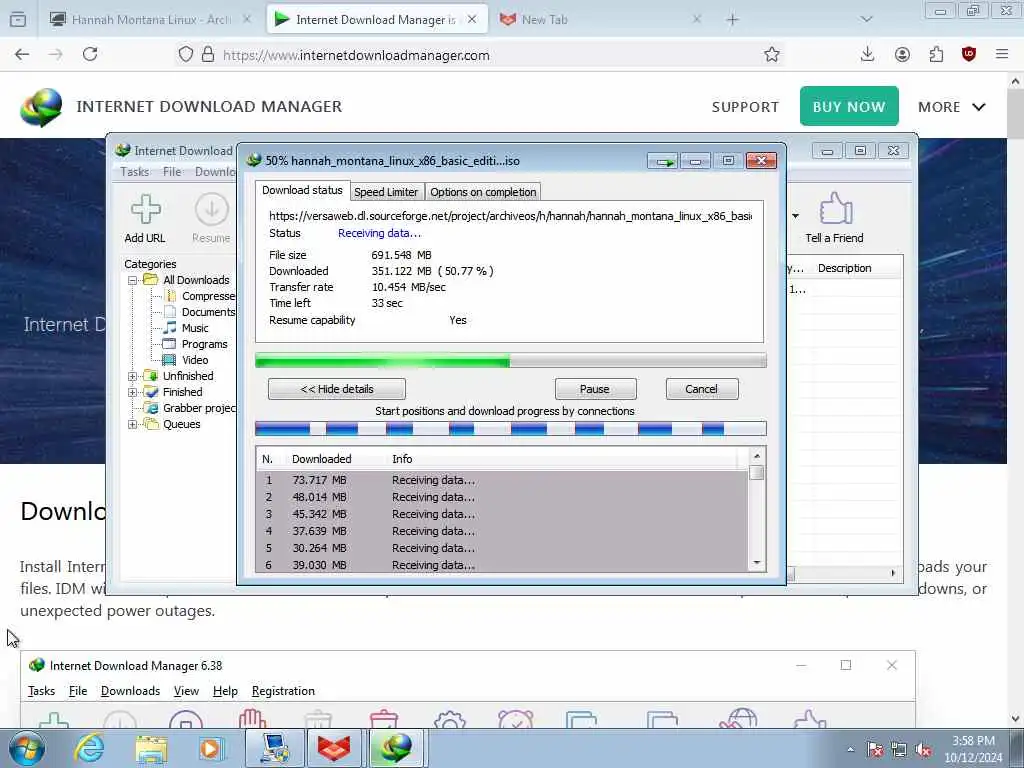This screenshot has height=768, width=1024.
Task: Pause the download
Action: tap(595, 389)
